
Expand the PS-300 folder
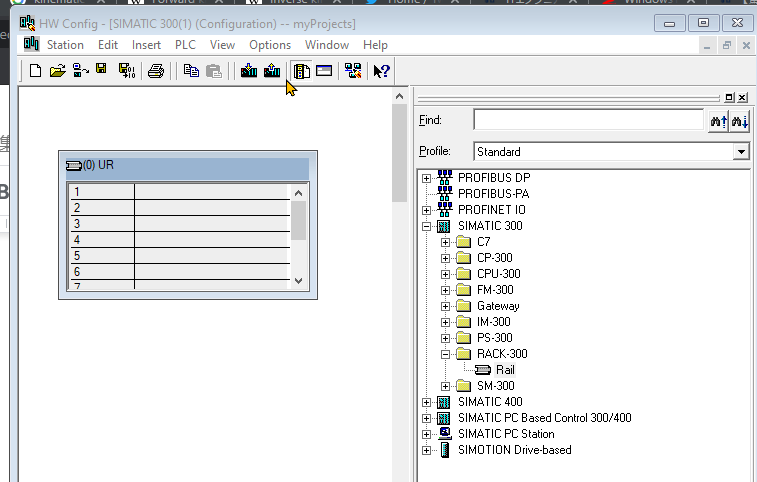click(x=446, y=338)
